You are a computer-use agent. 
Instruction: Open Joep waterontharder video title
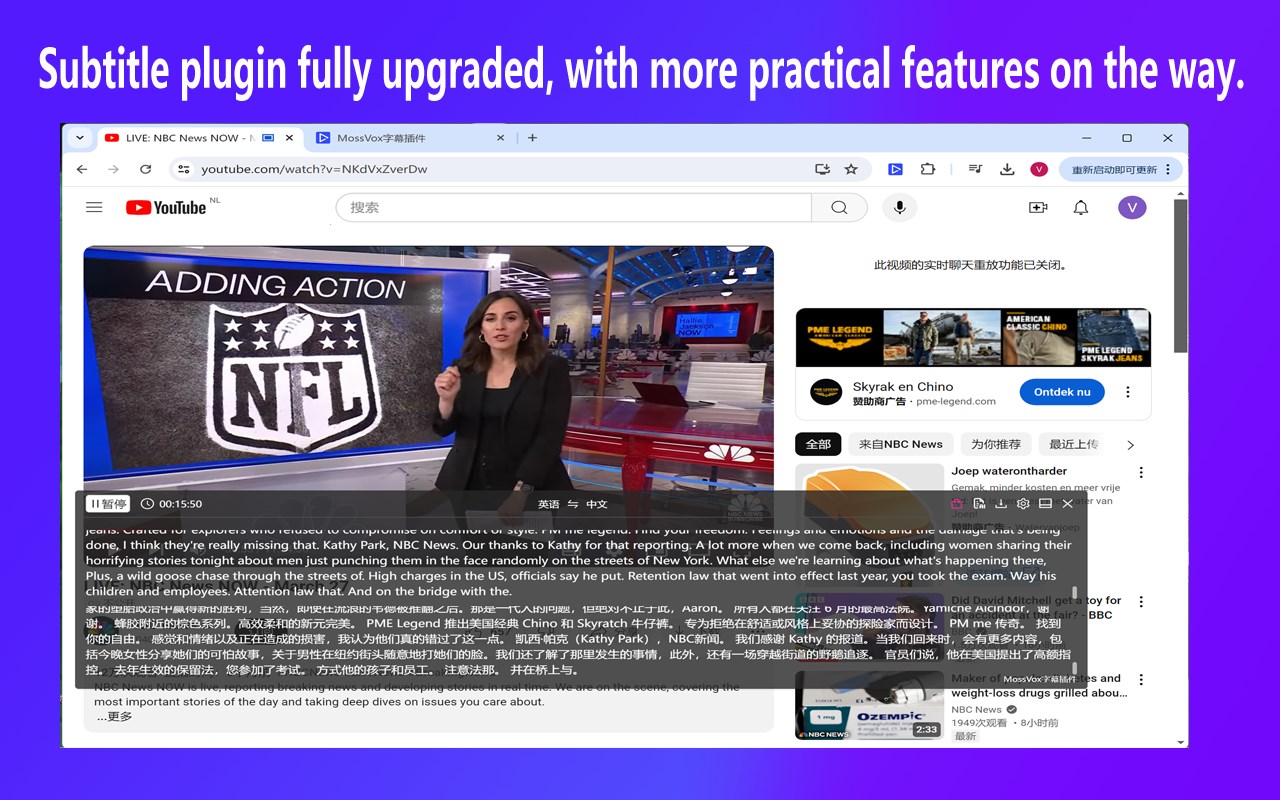[x=1009, y=471]
